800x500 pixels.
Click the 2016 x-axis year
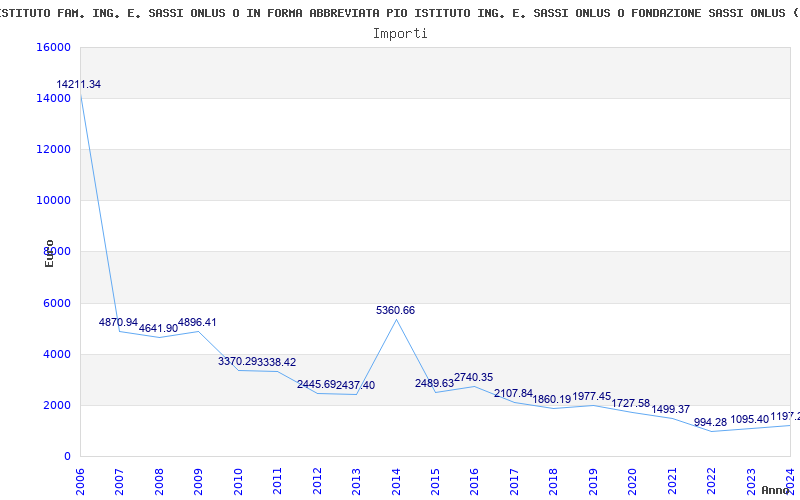[x=474, y=482]
